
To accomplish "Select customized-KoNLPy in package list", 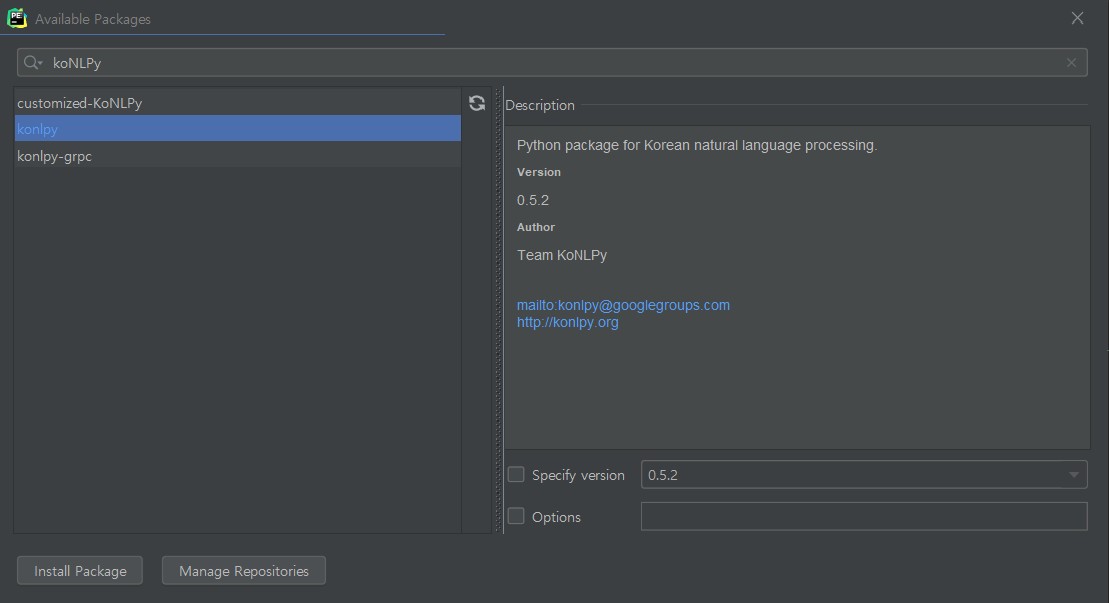I will [238, 103].
